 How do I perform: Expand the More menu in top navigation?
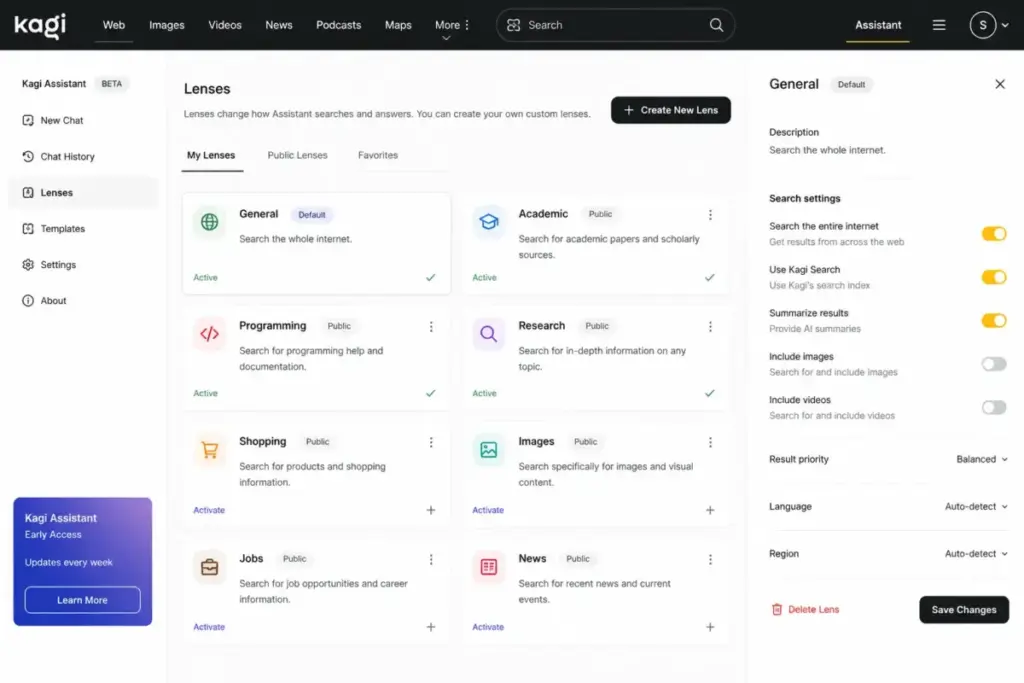tap(452, 25)
